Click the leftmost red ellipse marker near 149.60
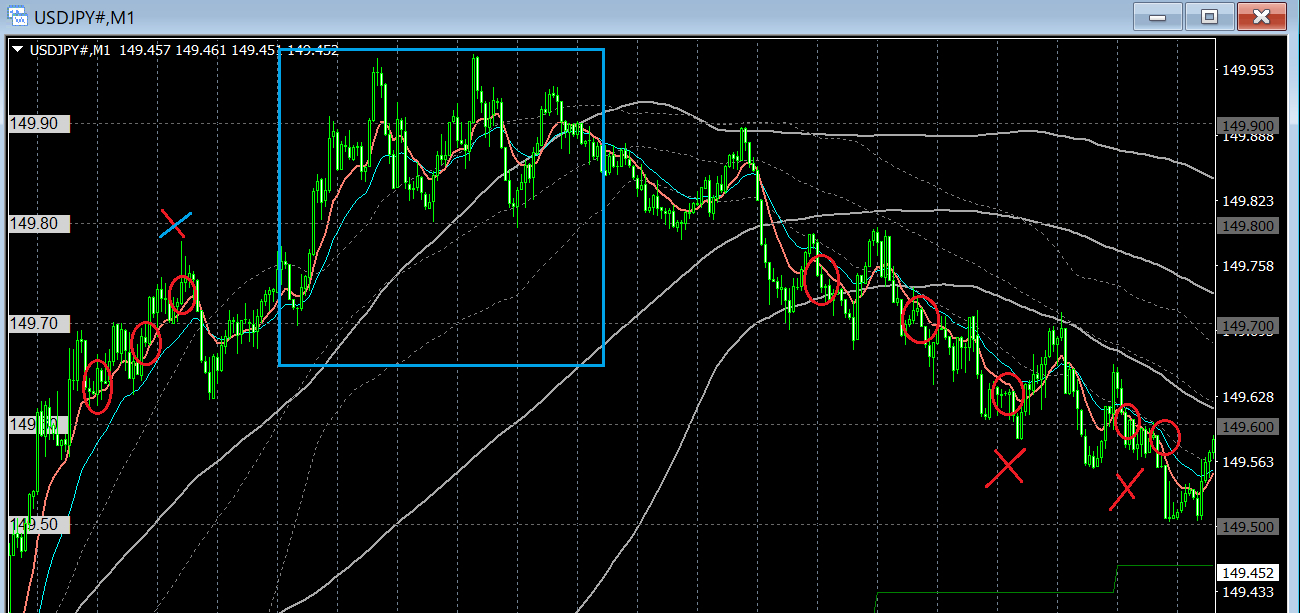The image size is (1300, 613). (x=97, y=386)
